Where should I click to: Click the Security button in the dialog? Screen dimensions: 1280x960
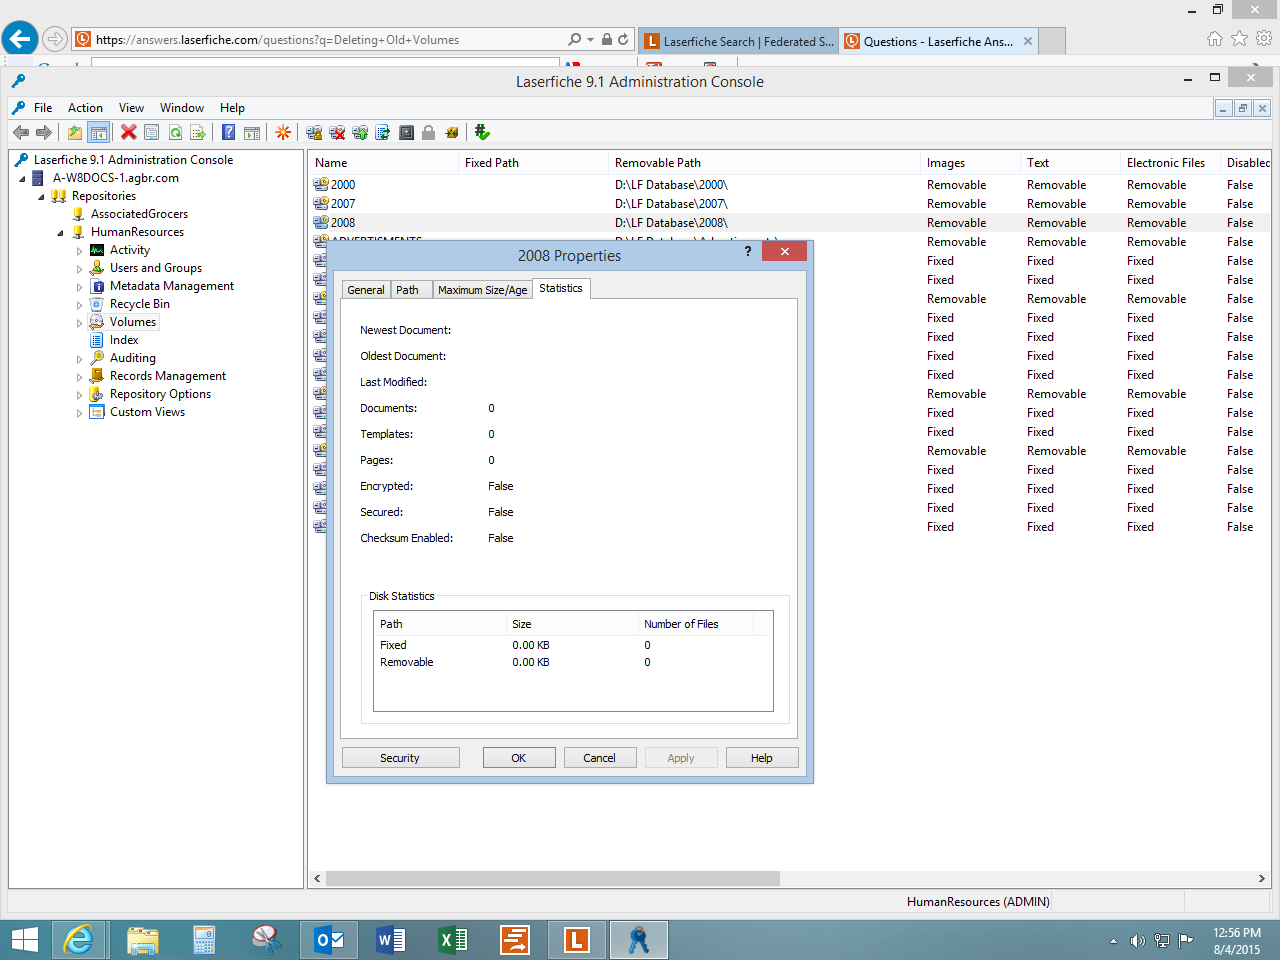coord(400,758)
